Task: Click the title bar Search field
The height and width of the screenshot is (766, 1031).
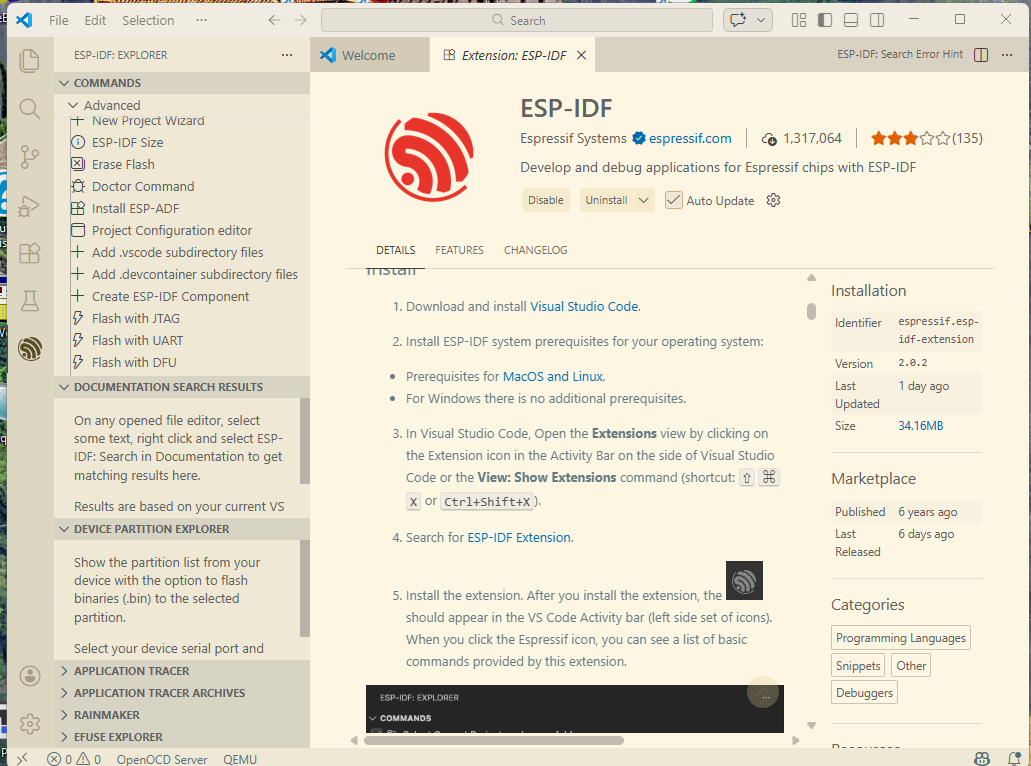Action: (x=517, y=20)
